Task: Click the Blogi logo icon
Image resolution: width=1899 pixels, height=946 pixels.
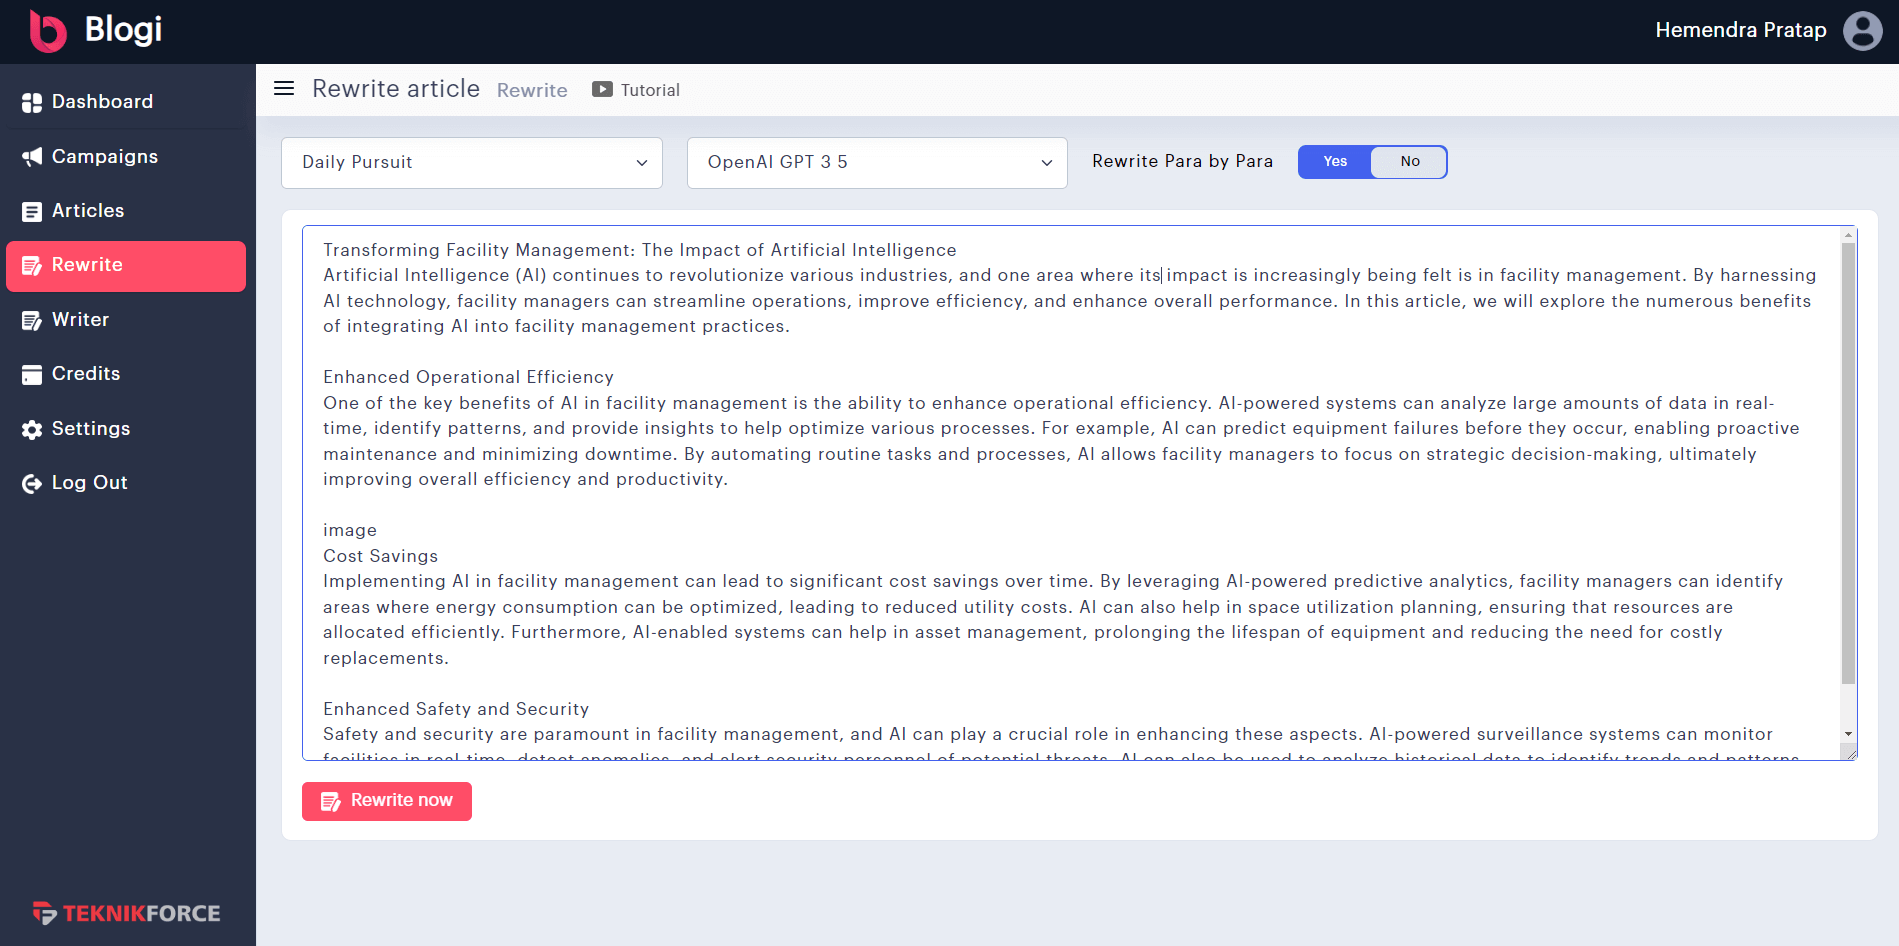Action: click(47, 31)
